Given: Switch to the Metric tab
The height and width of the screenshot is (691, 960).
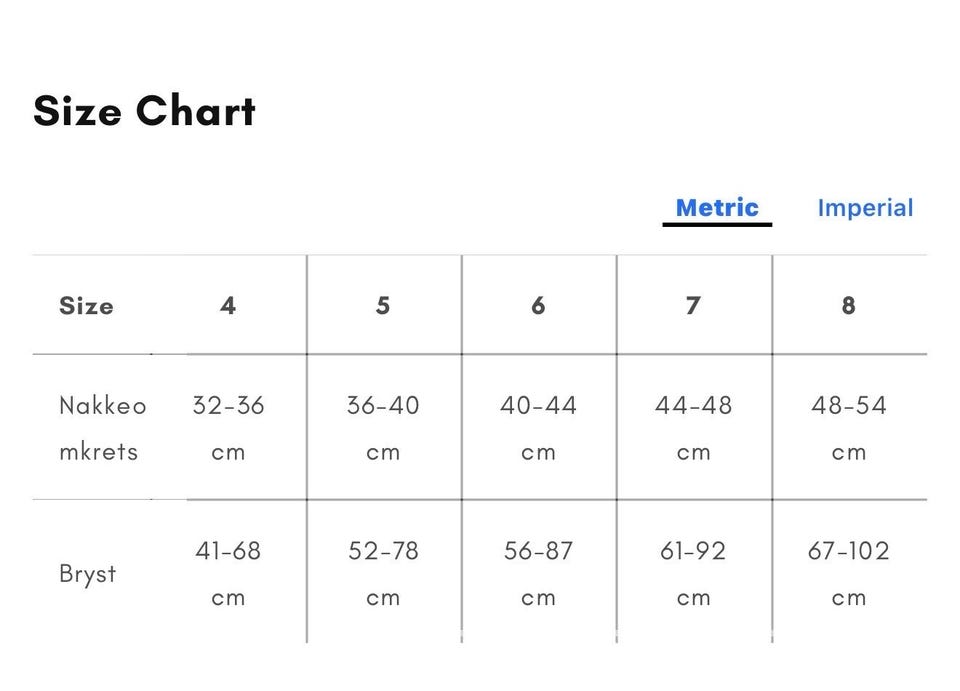Looking at the screenshot, I should (x=717, y=208).
